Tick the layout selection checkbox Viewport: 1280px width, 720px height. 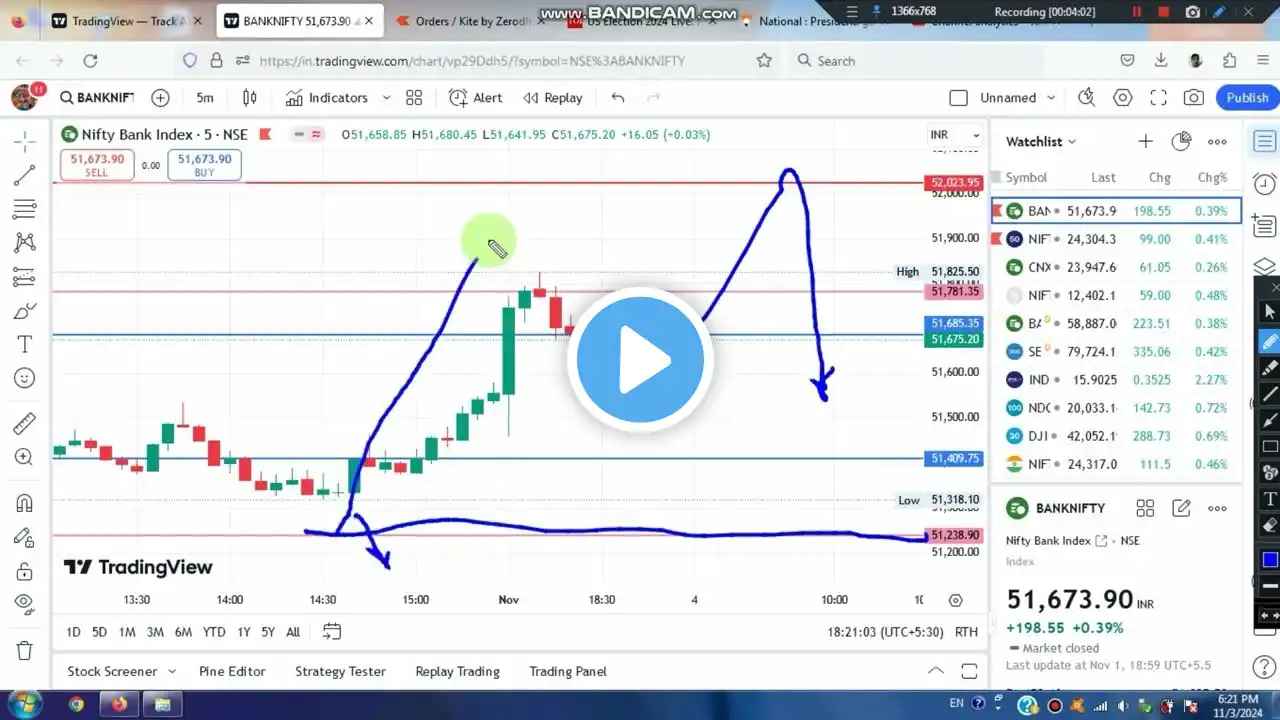[x=958, y=97]
